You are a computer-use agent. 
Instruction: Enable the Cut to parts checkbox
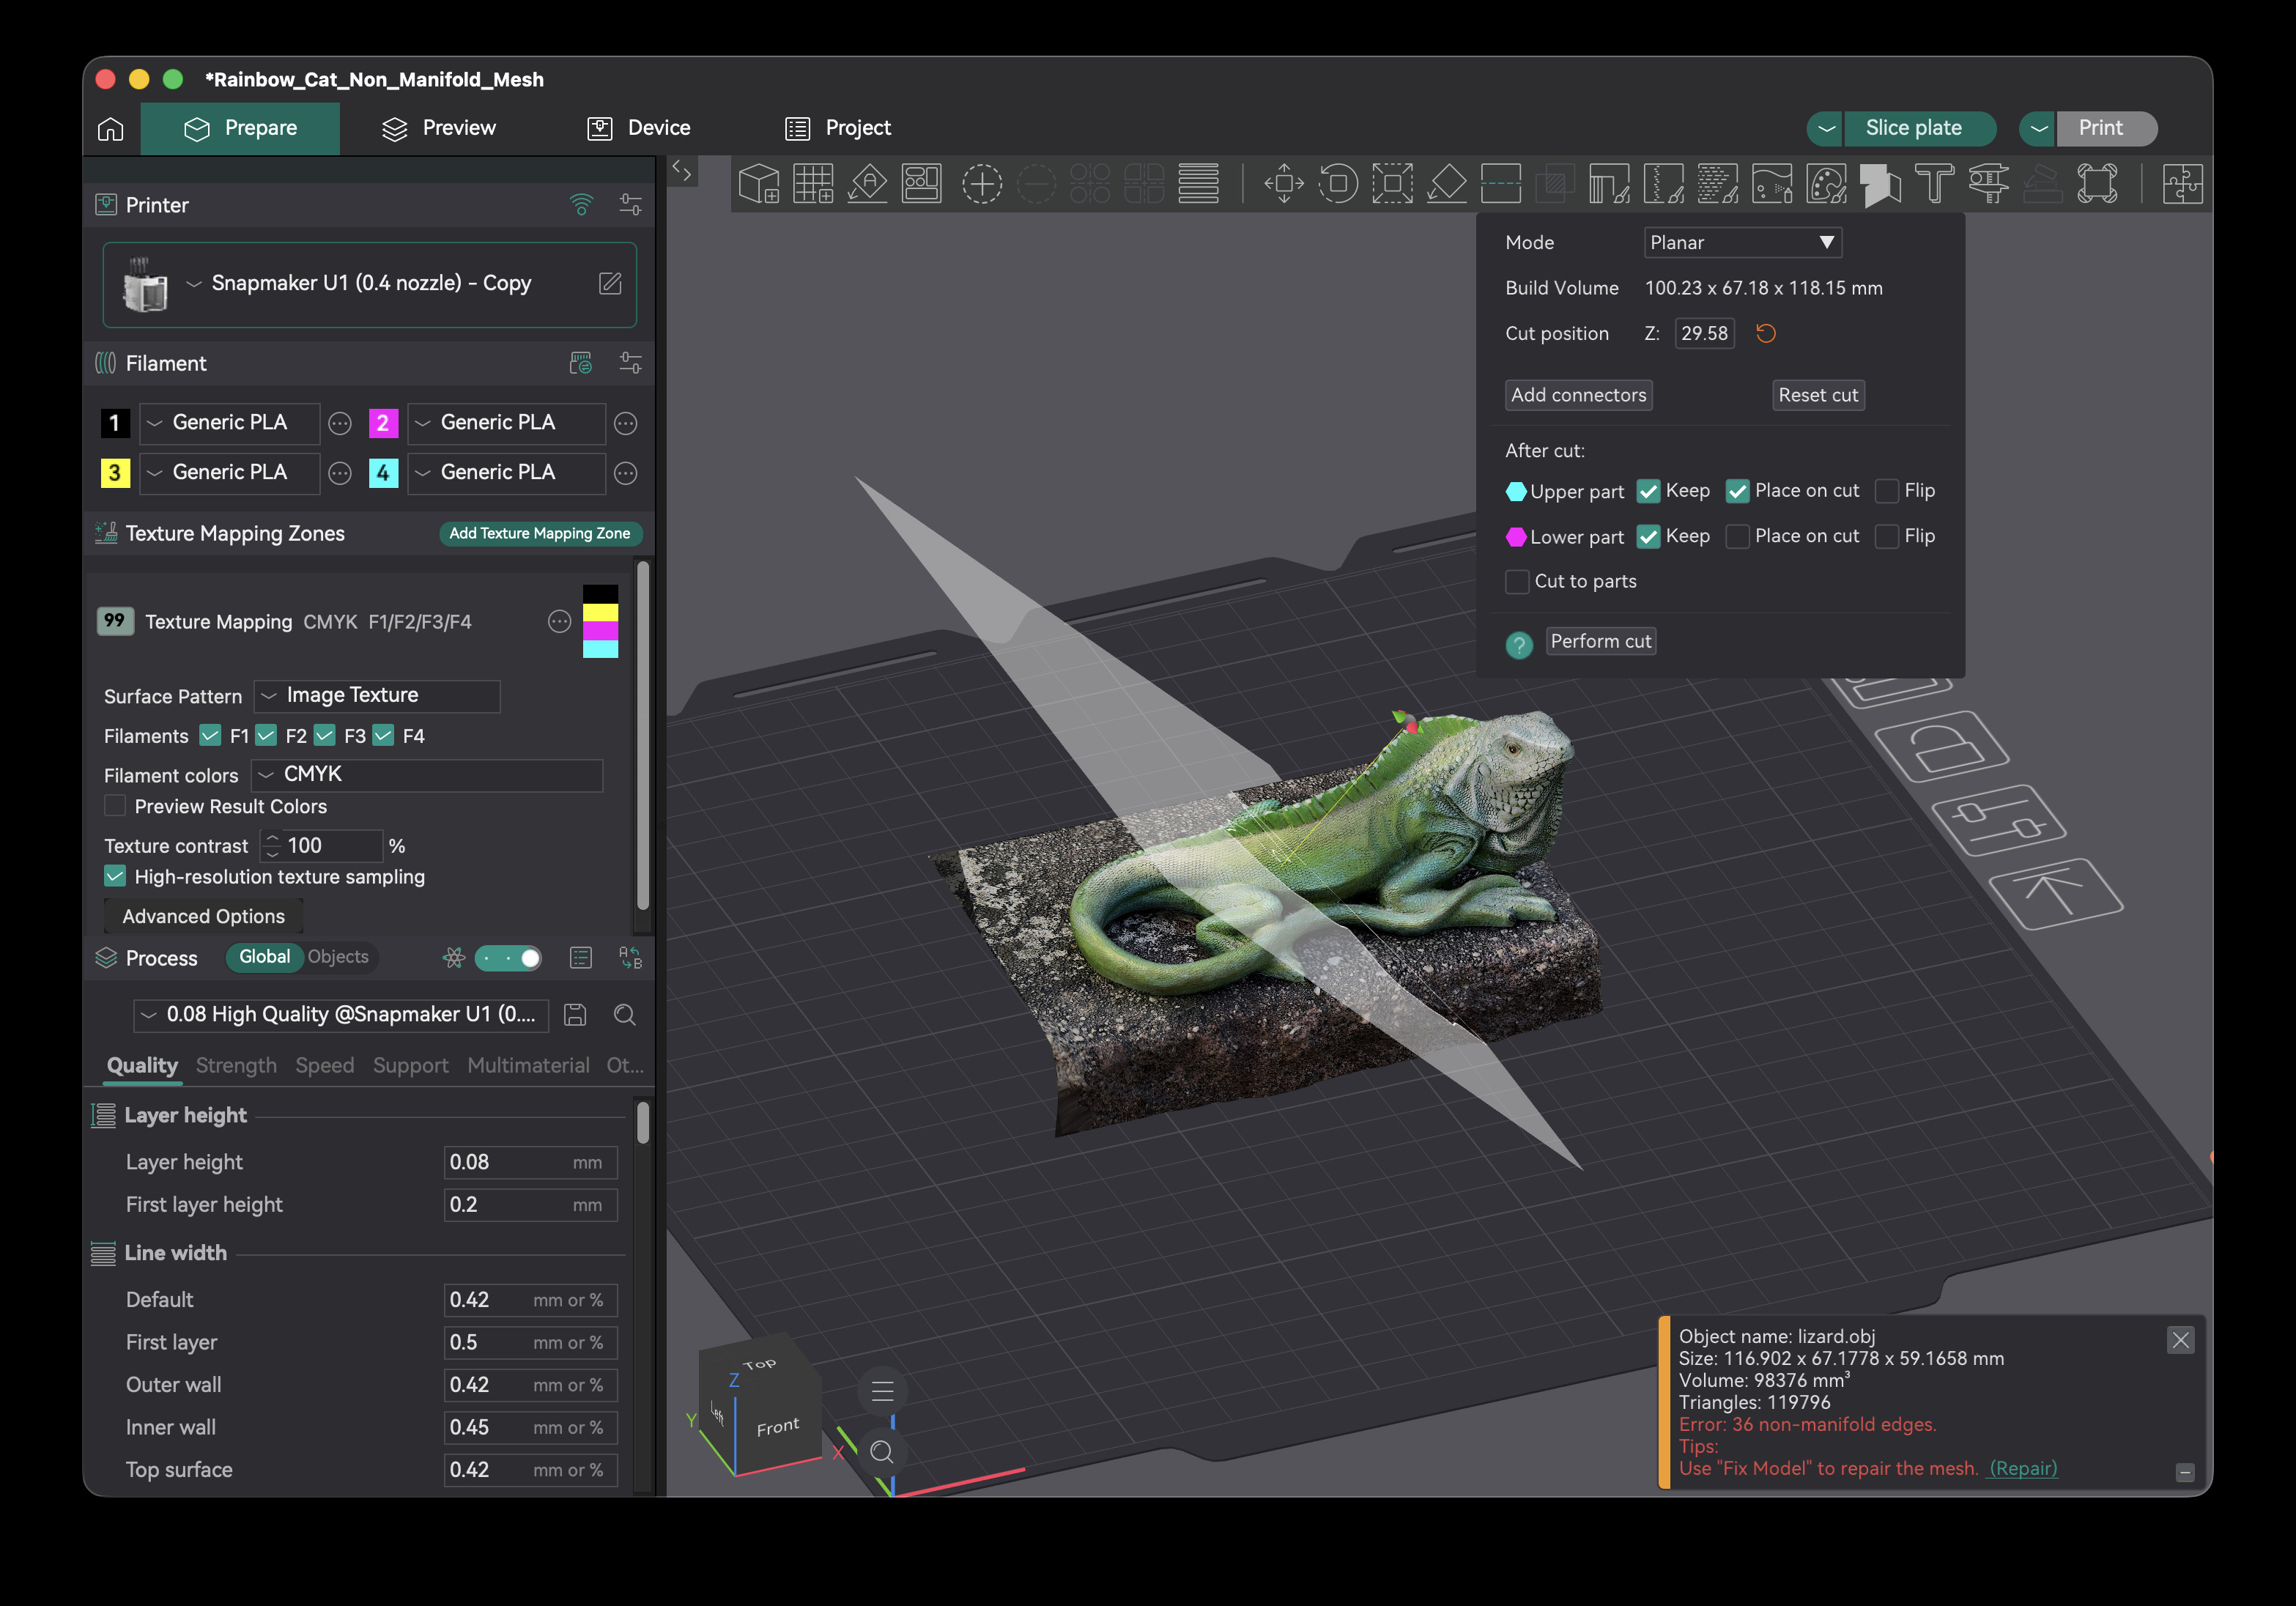[1517, 582]
